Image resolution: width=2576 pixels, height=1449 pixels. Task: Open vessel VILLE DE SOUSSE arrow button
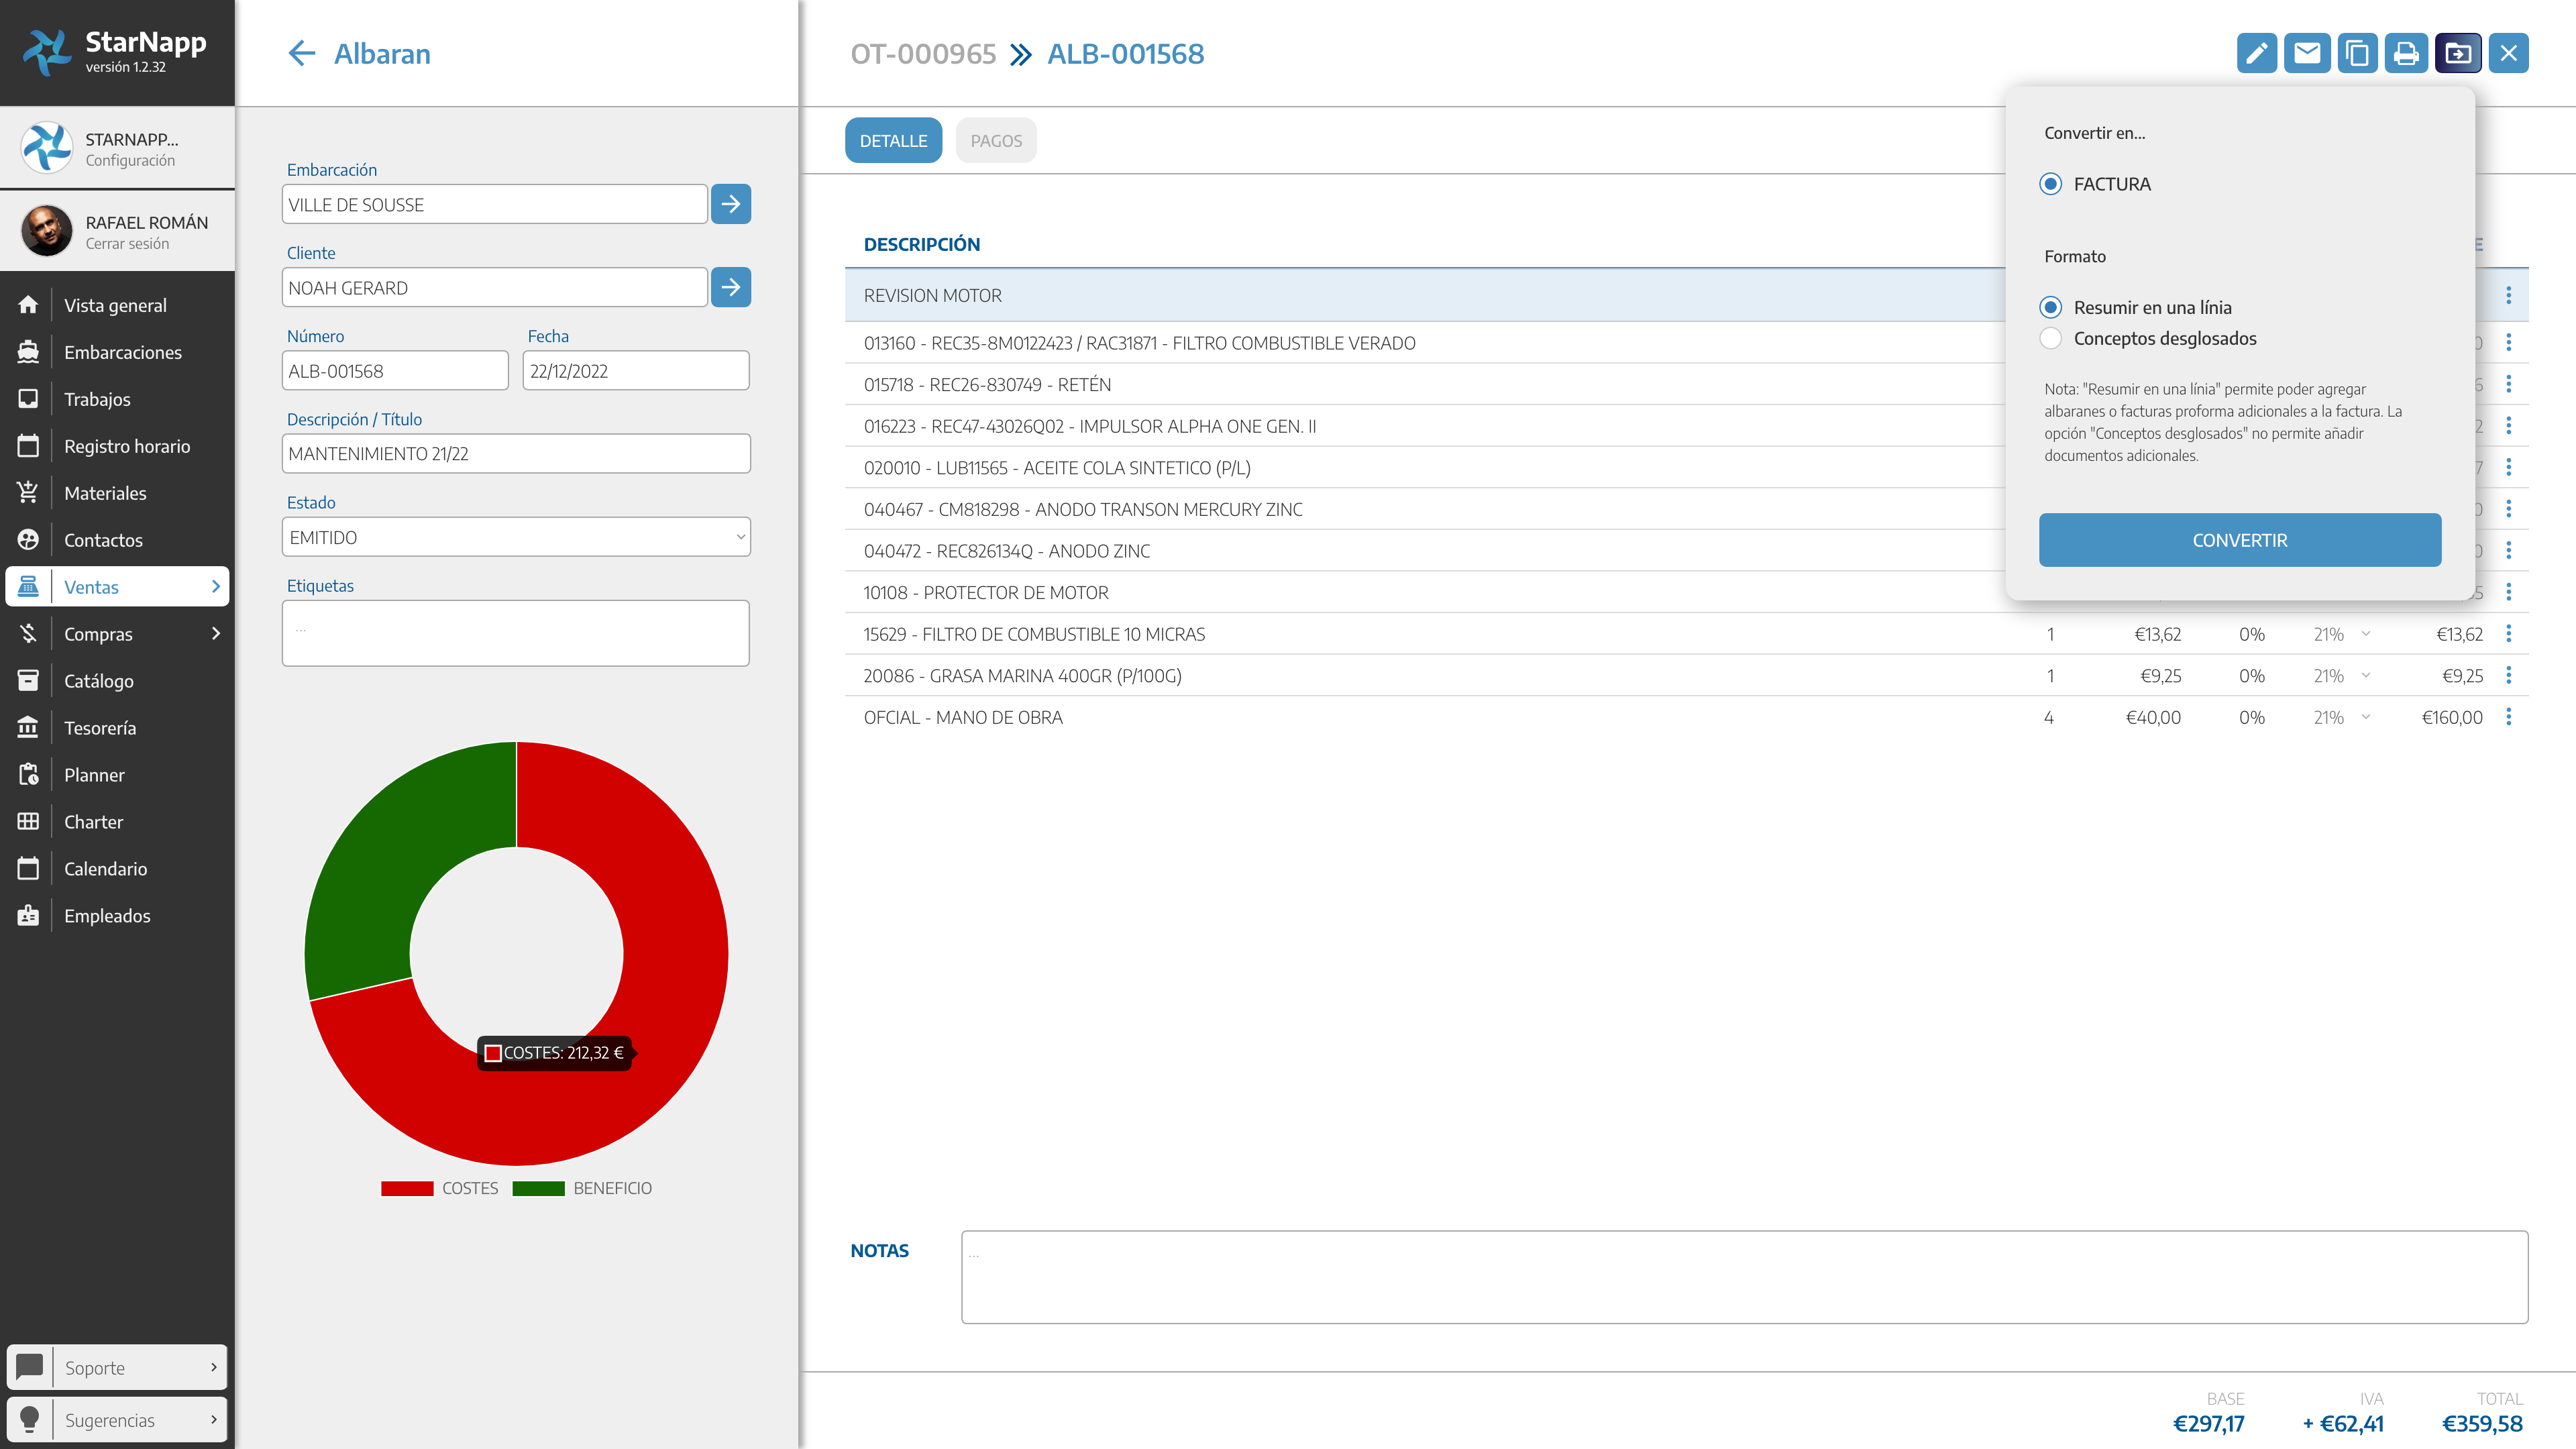731,204
